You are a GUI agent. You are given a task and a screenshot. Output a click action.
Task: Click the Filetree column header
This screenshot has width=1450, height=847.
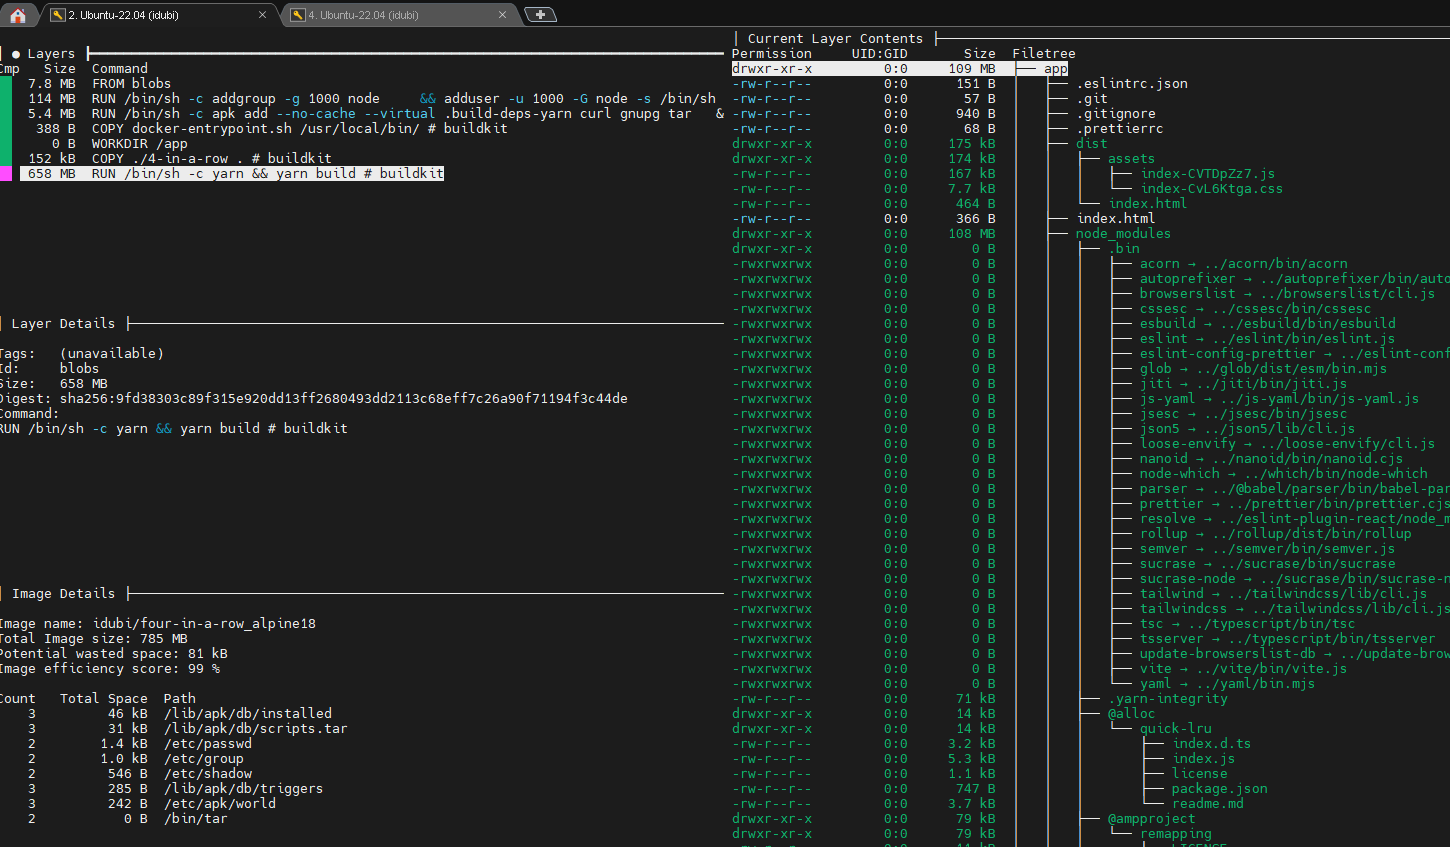[x=1044, y=53]
